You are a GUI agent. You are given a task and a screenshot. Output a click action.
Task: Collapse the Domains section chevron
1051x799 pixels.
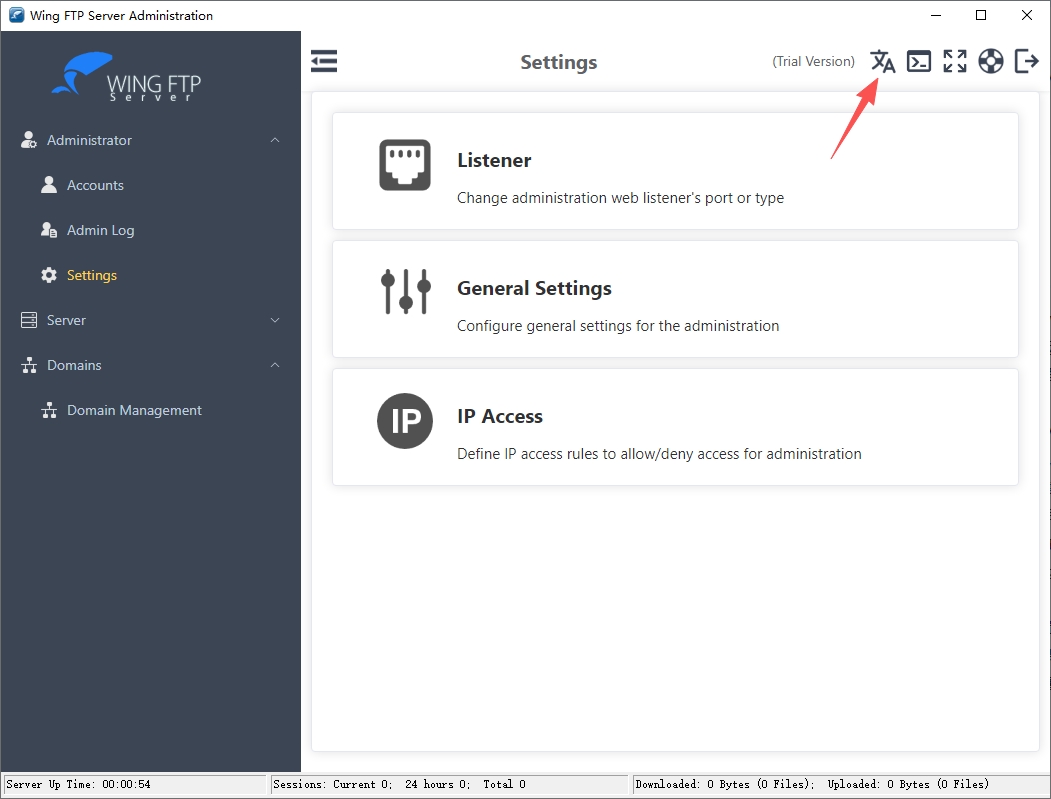tap(275, 365)
